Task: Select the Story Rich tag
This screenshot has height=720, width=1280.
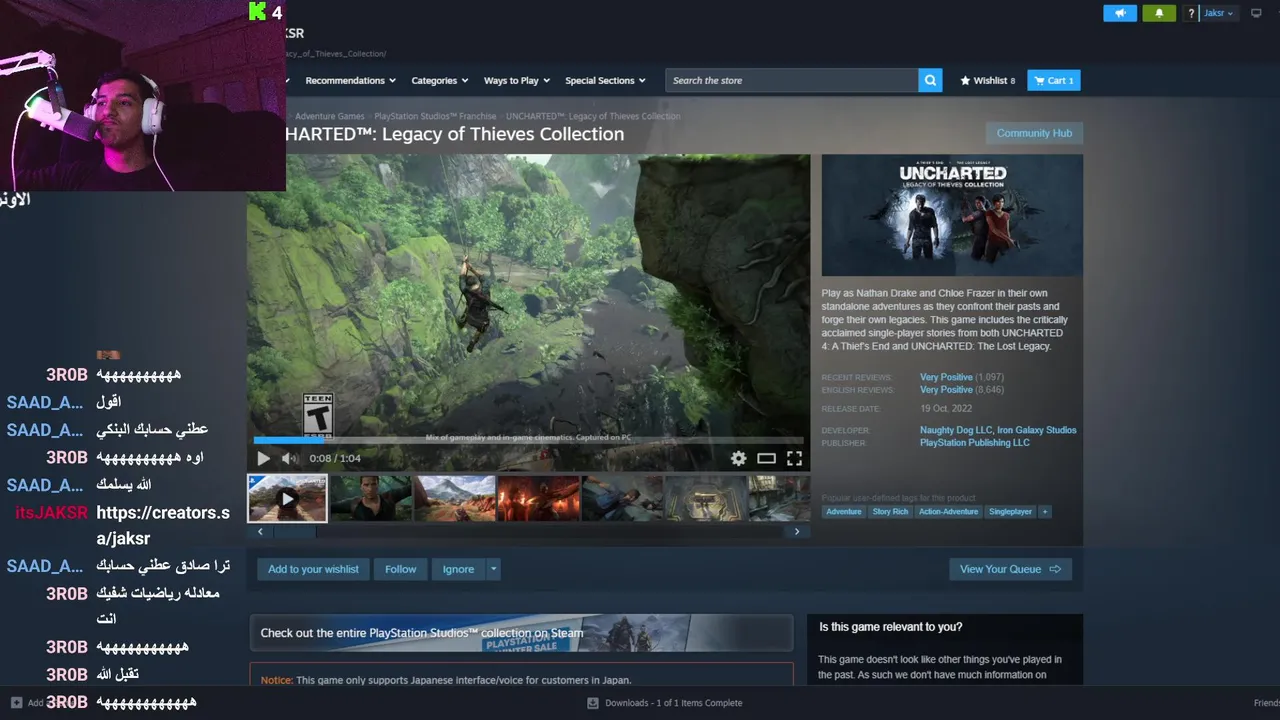Action: point(890,511)
